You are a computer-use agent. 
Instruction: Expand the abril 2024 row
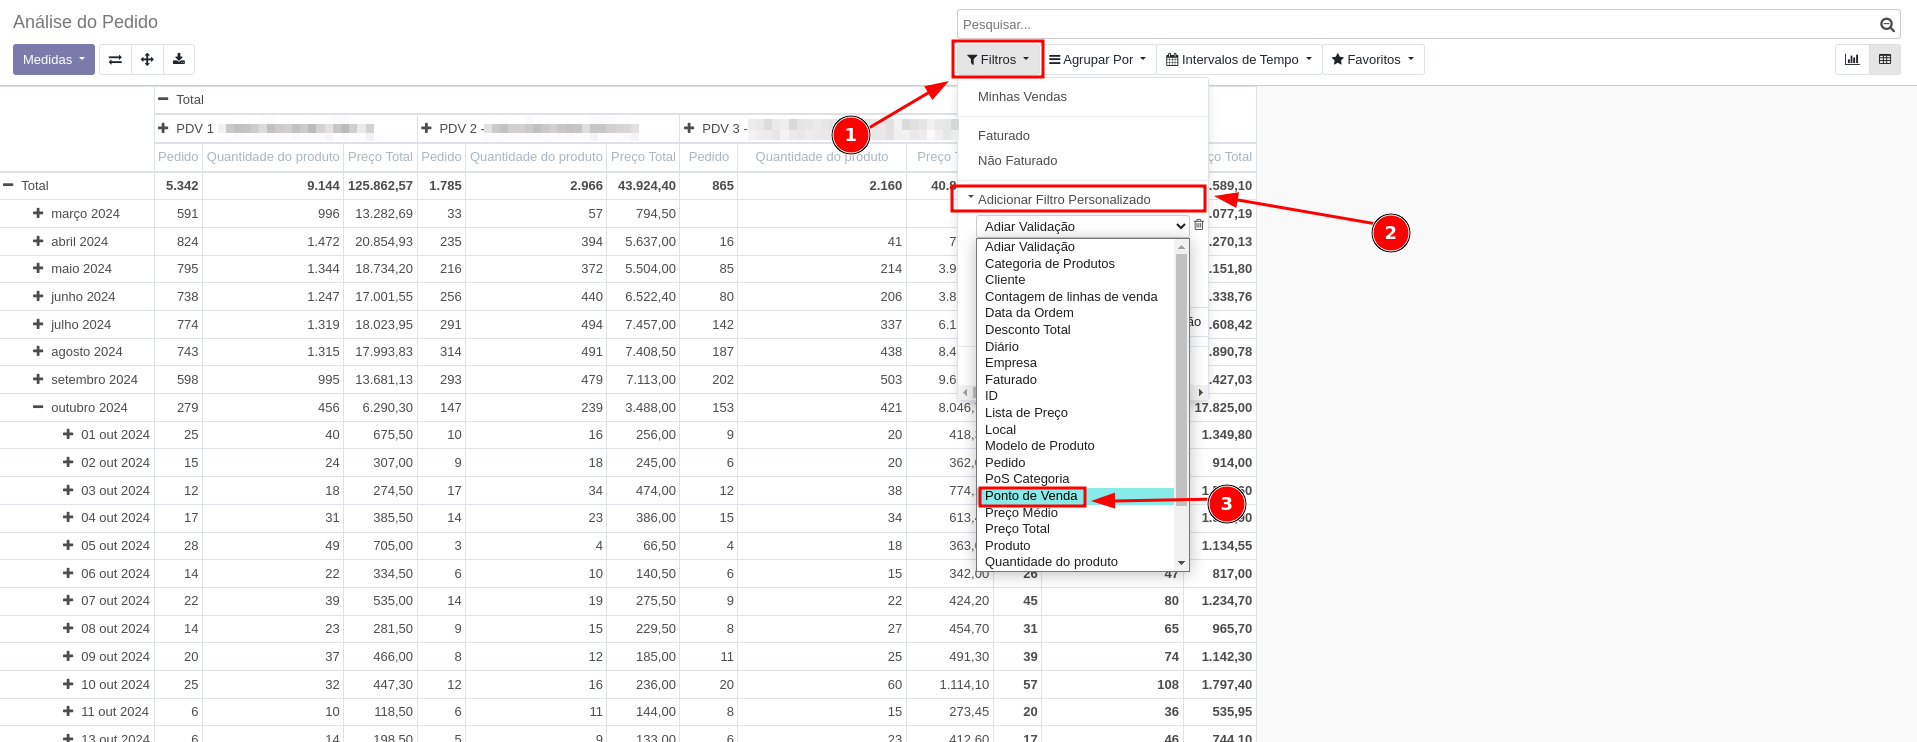point(38,241)
